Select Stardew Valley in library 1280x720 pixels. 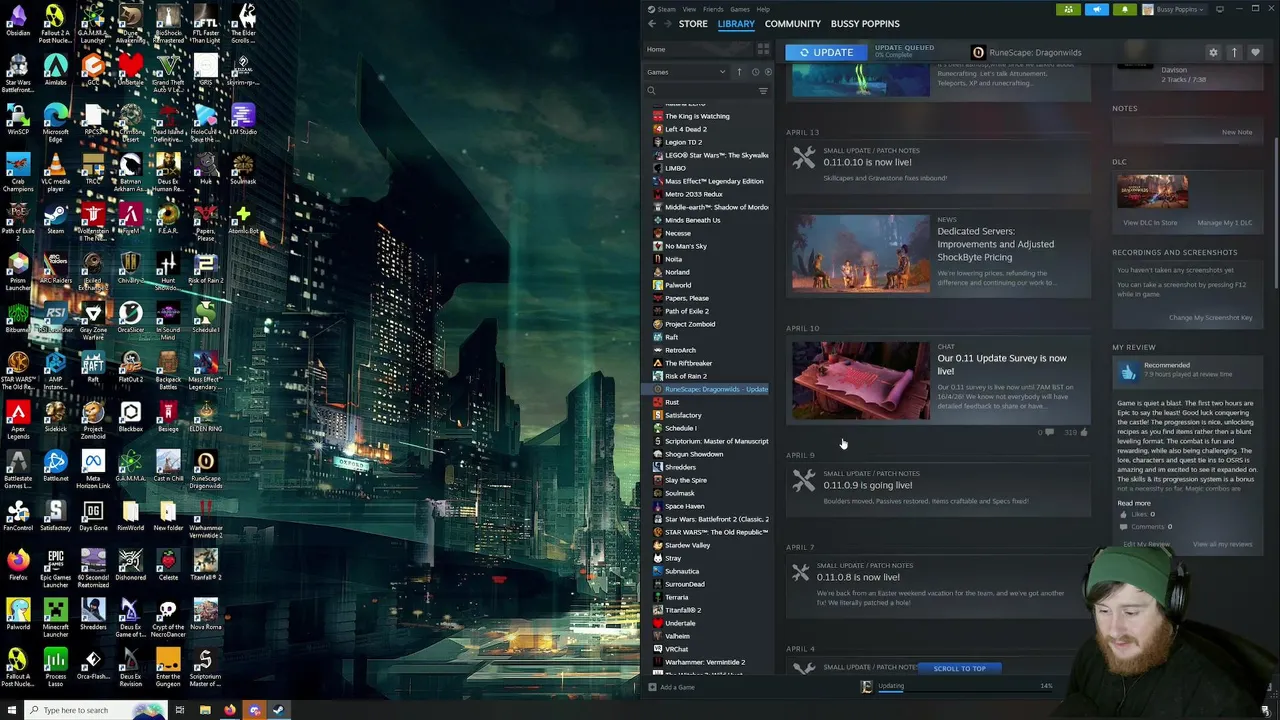tap(687, 545)
